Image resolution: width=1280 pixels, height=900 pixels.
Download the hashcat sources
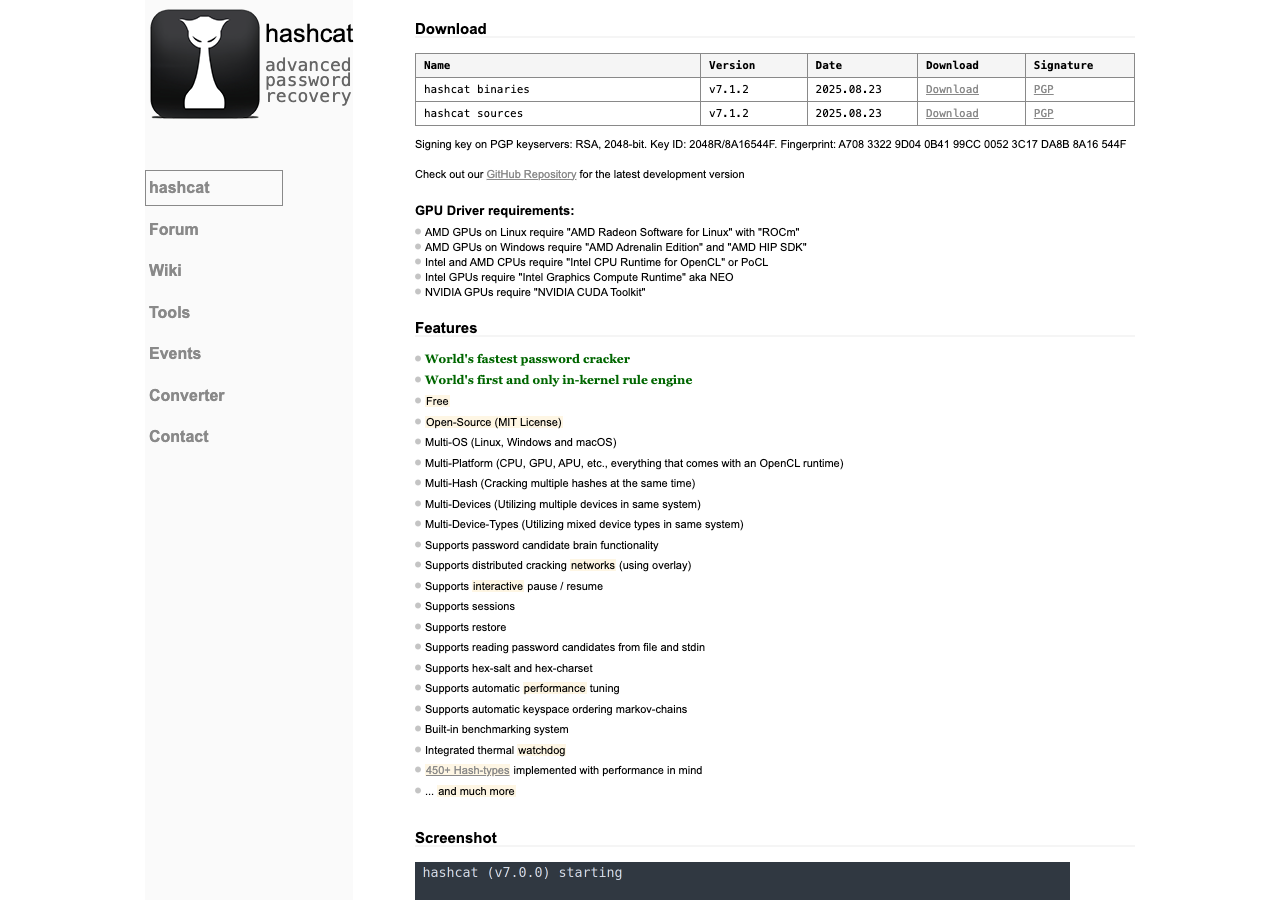coord(951,113)
